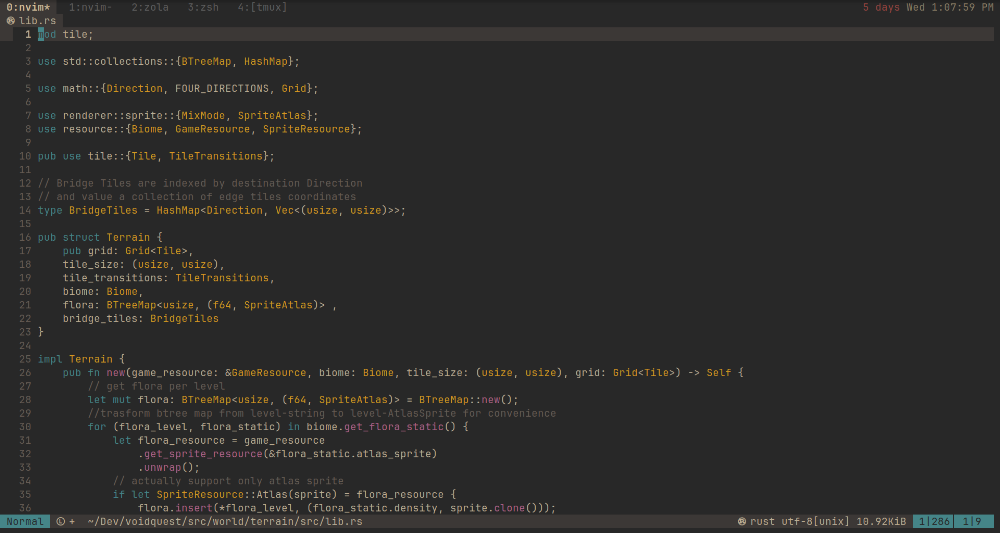Viewport: 1000px width, 533px height.
Task: Click HashMap in the std::collections import
Action: (265, 62)
